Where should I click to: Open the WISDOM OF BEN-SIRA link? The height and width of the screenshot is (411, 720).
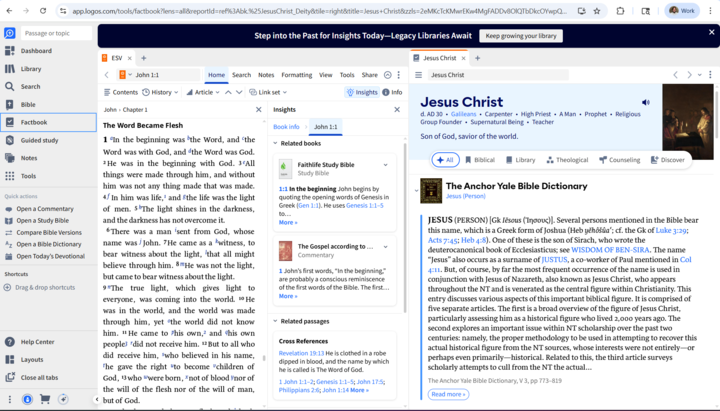(610, 250)
